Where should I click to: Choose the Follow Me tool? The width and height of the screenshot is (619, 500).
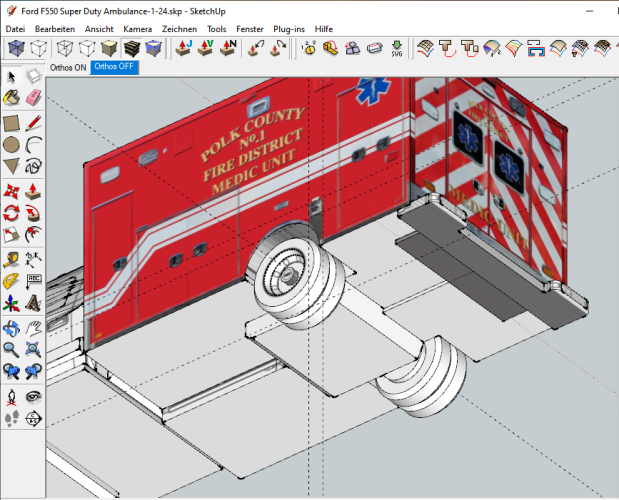tap(34, 213)
